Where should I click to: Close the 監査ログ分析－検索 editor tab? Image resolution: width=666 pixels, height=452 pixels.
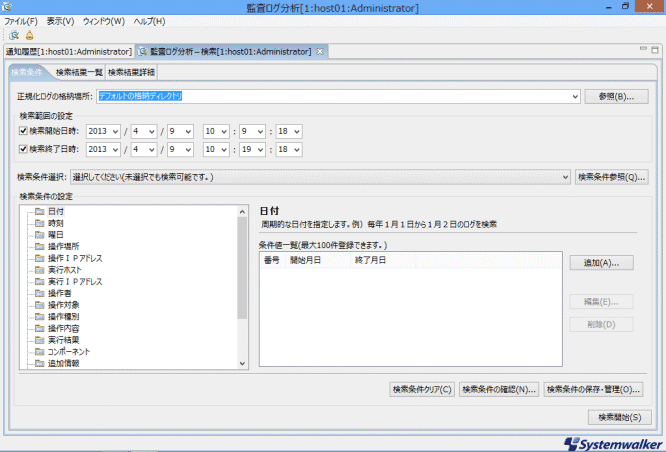[x=320, y=51]
